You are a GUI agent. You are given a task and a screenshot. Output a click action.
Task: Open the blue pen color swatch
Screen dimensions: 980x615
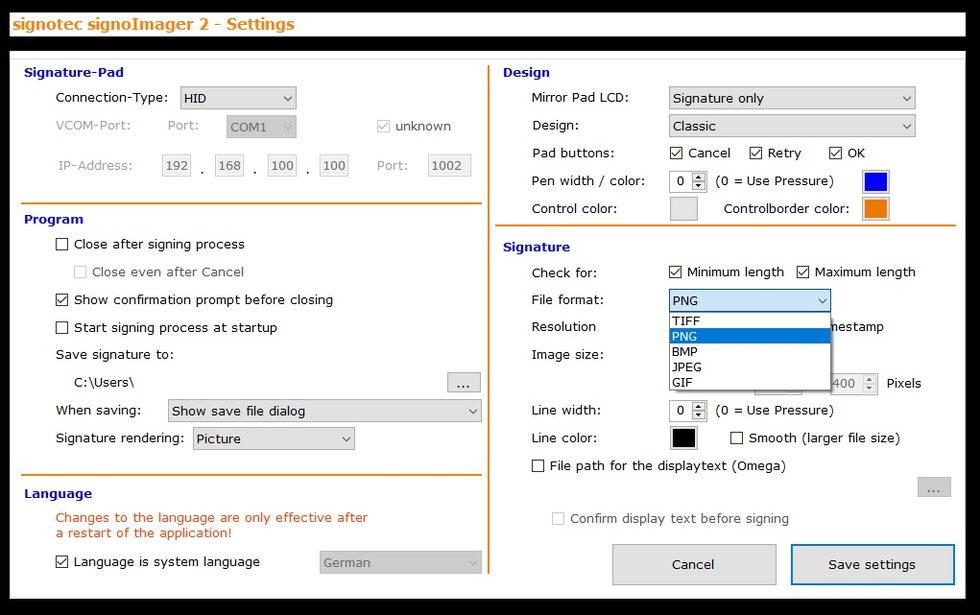pos(875,181)
